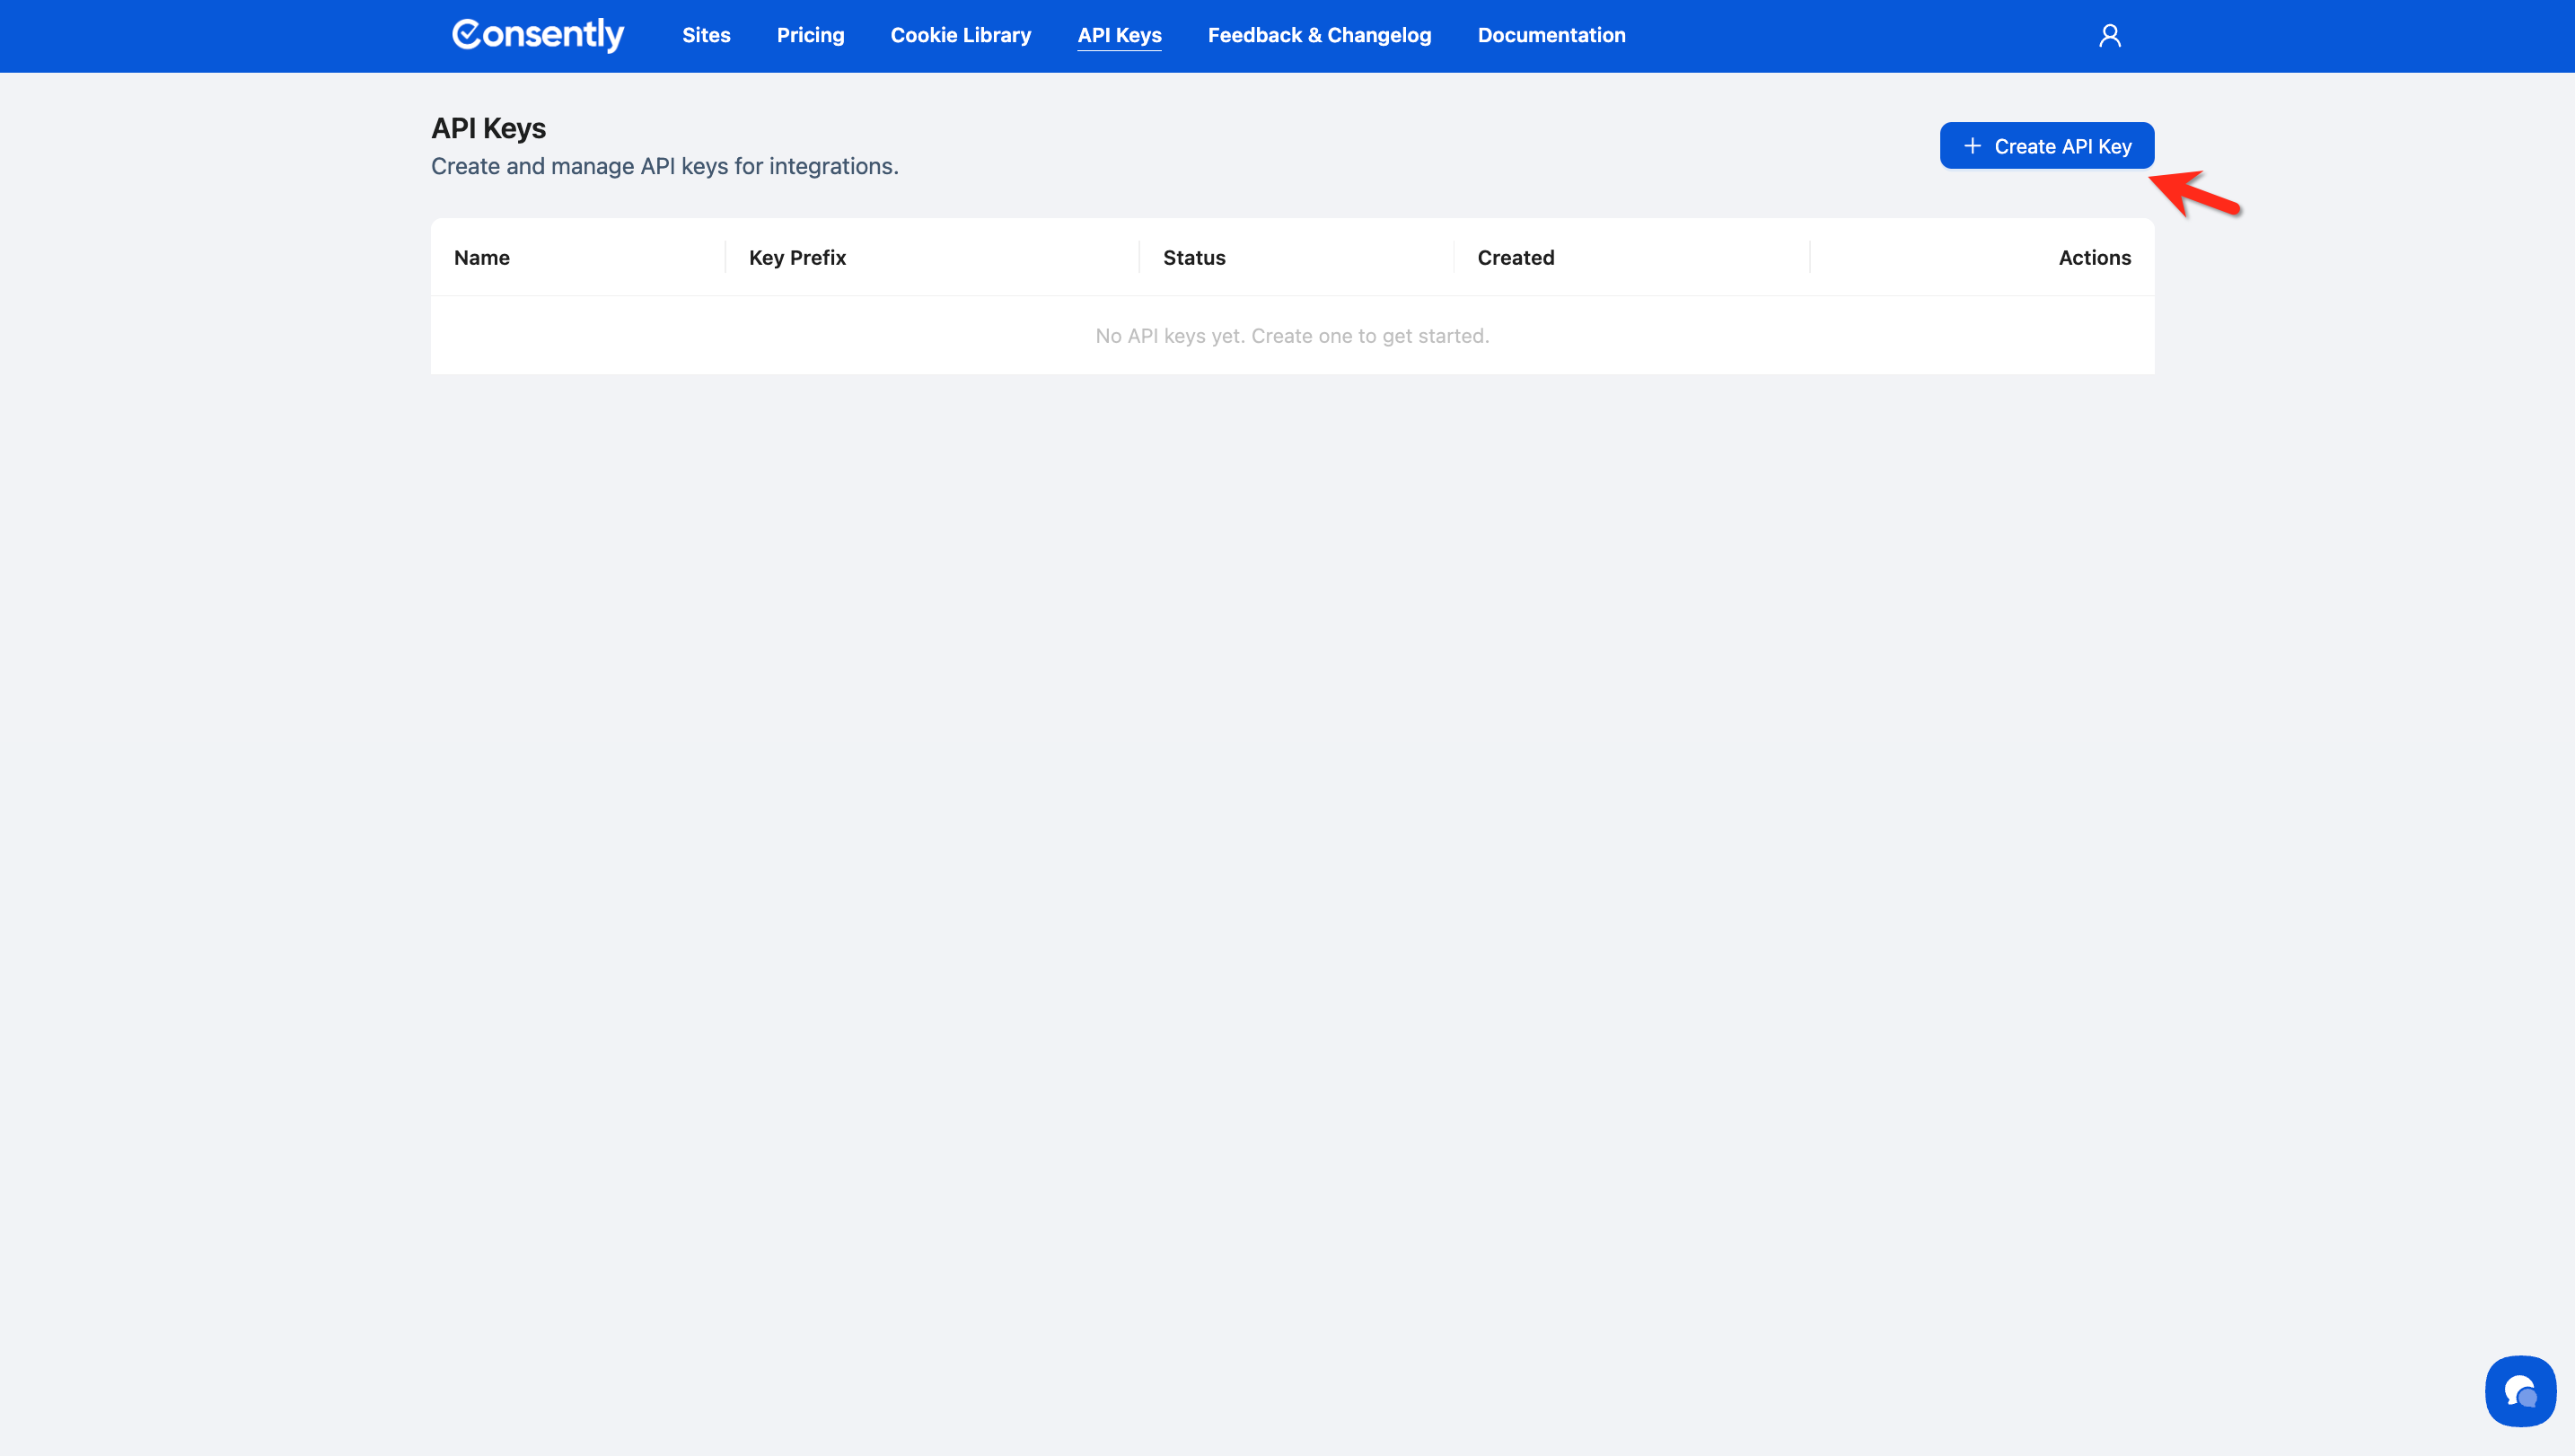Open the Documentation link

pos(1551,35)
